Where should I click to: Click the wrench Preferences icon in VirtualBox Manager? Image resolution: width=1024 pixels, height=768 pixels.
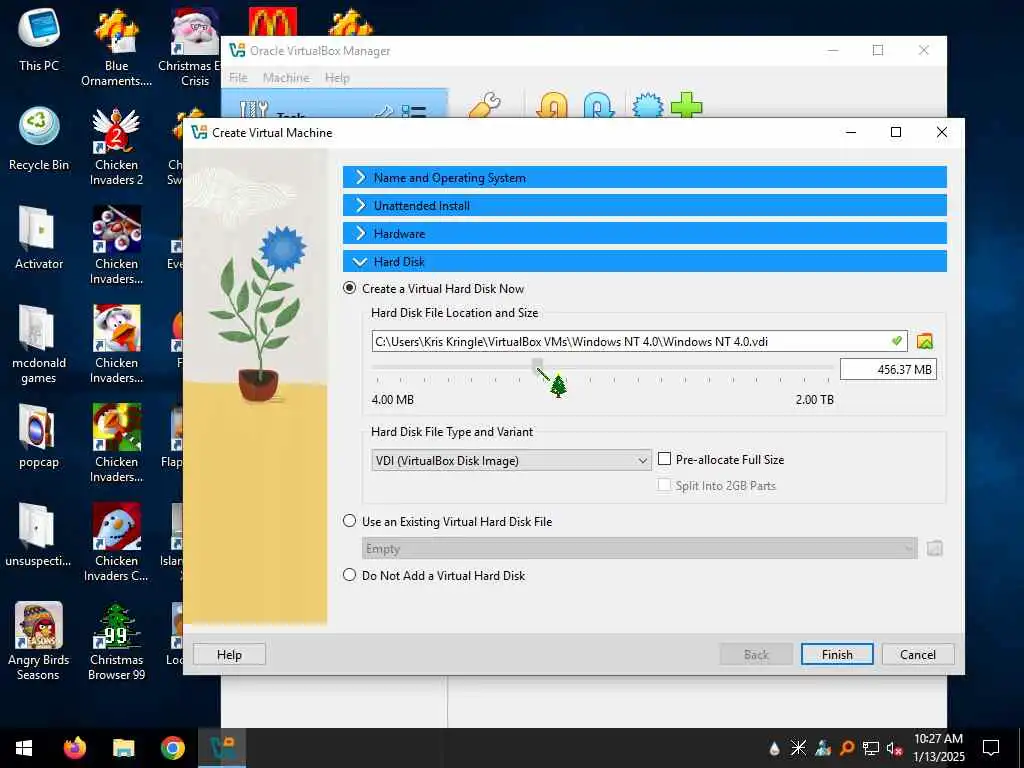point(484,105)
